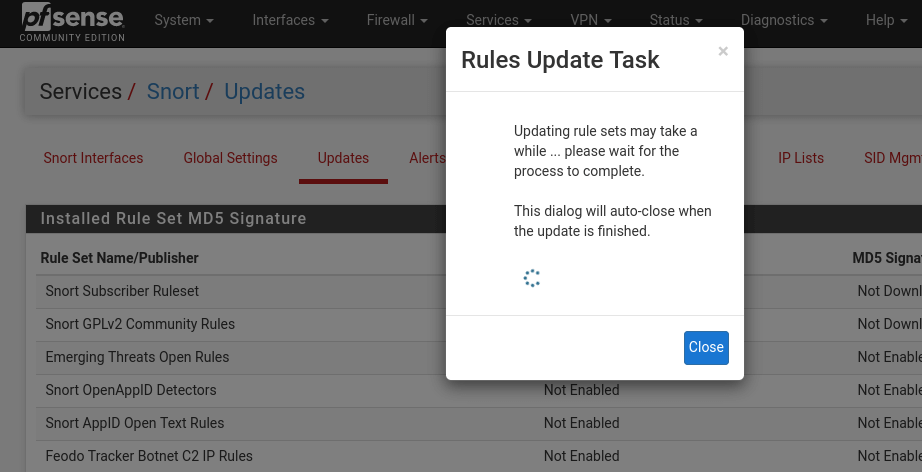Follow the Snort breadcrumb link
The image size is (922, 472).
pyautogui.click(x=173, y=92)
